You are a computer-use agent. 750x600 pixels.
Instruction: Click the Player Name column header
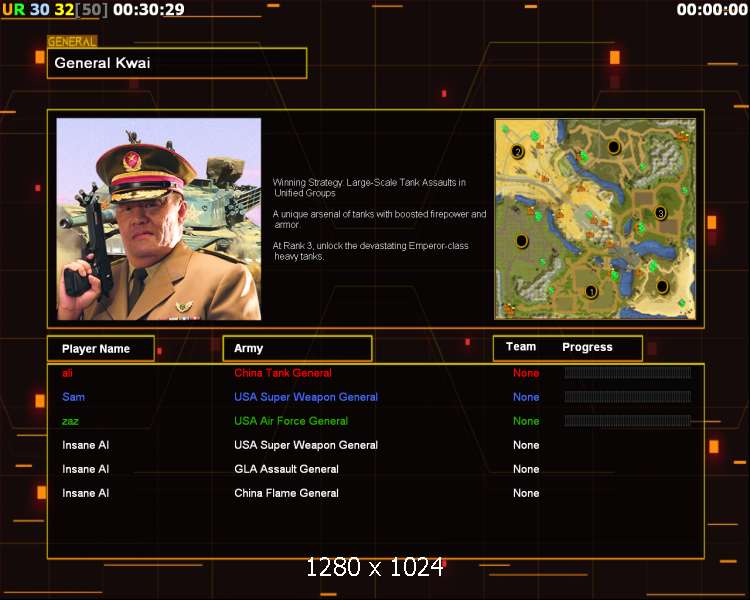click(101, 348)
